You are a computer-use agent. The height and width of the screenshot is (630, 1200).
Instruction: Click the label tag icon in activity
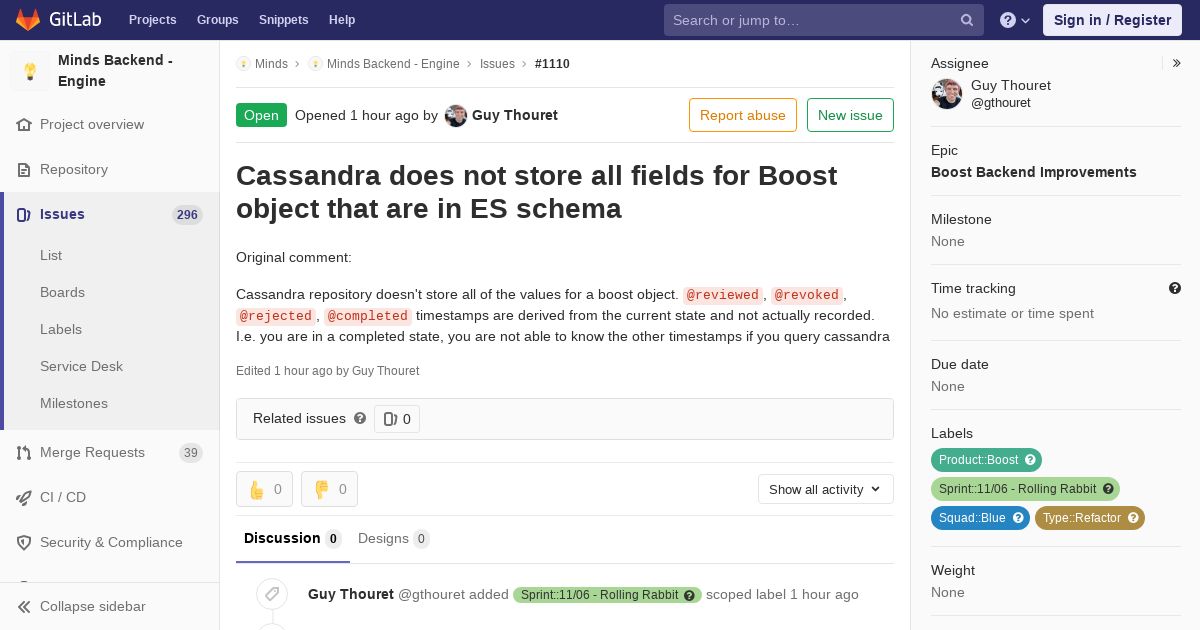point(271,594)
